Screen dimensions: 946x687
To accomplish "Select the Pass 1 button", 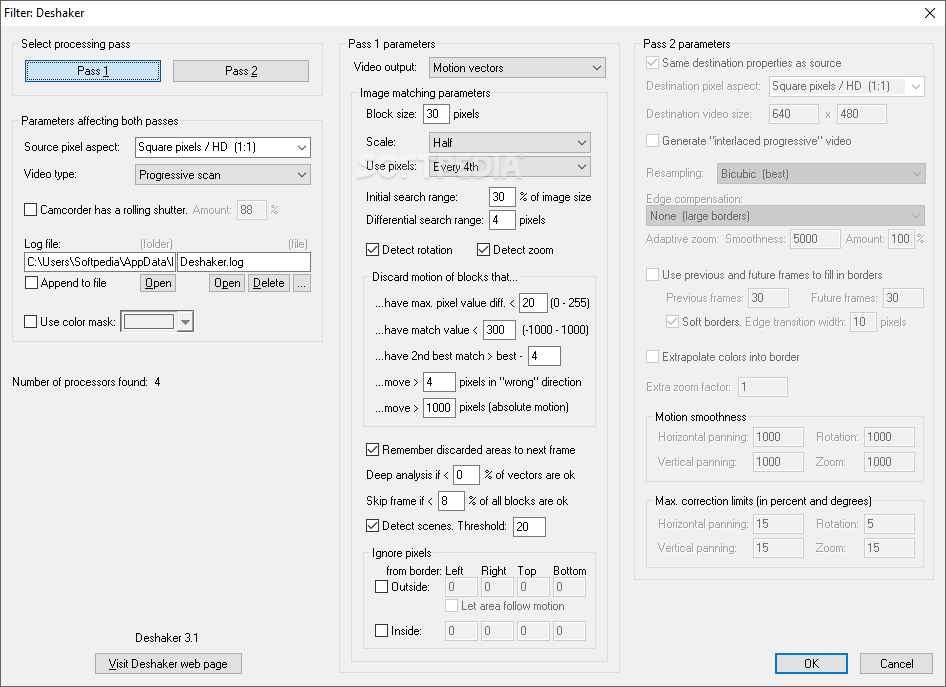I will tap(93, 71).
